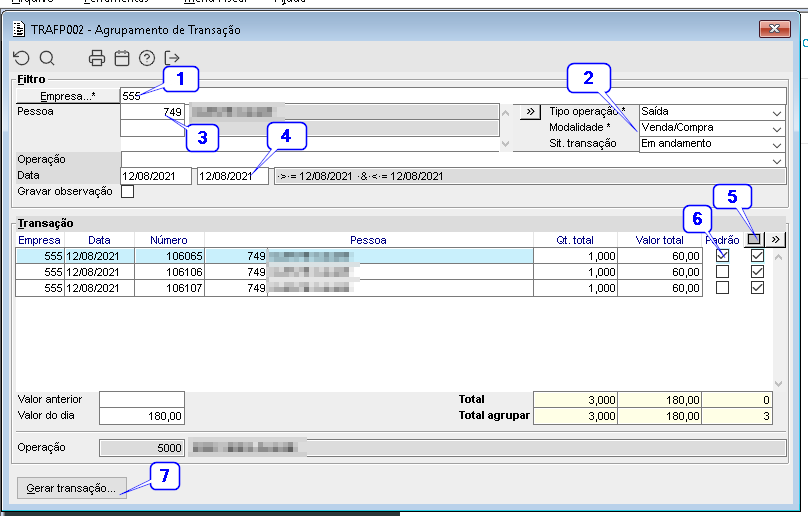Click the double-arrow button beside Pessoa list

530,112
